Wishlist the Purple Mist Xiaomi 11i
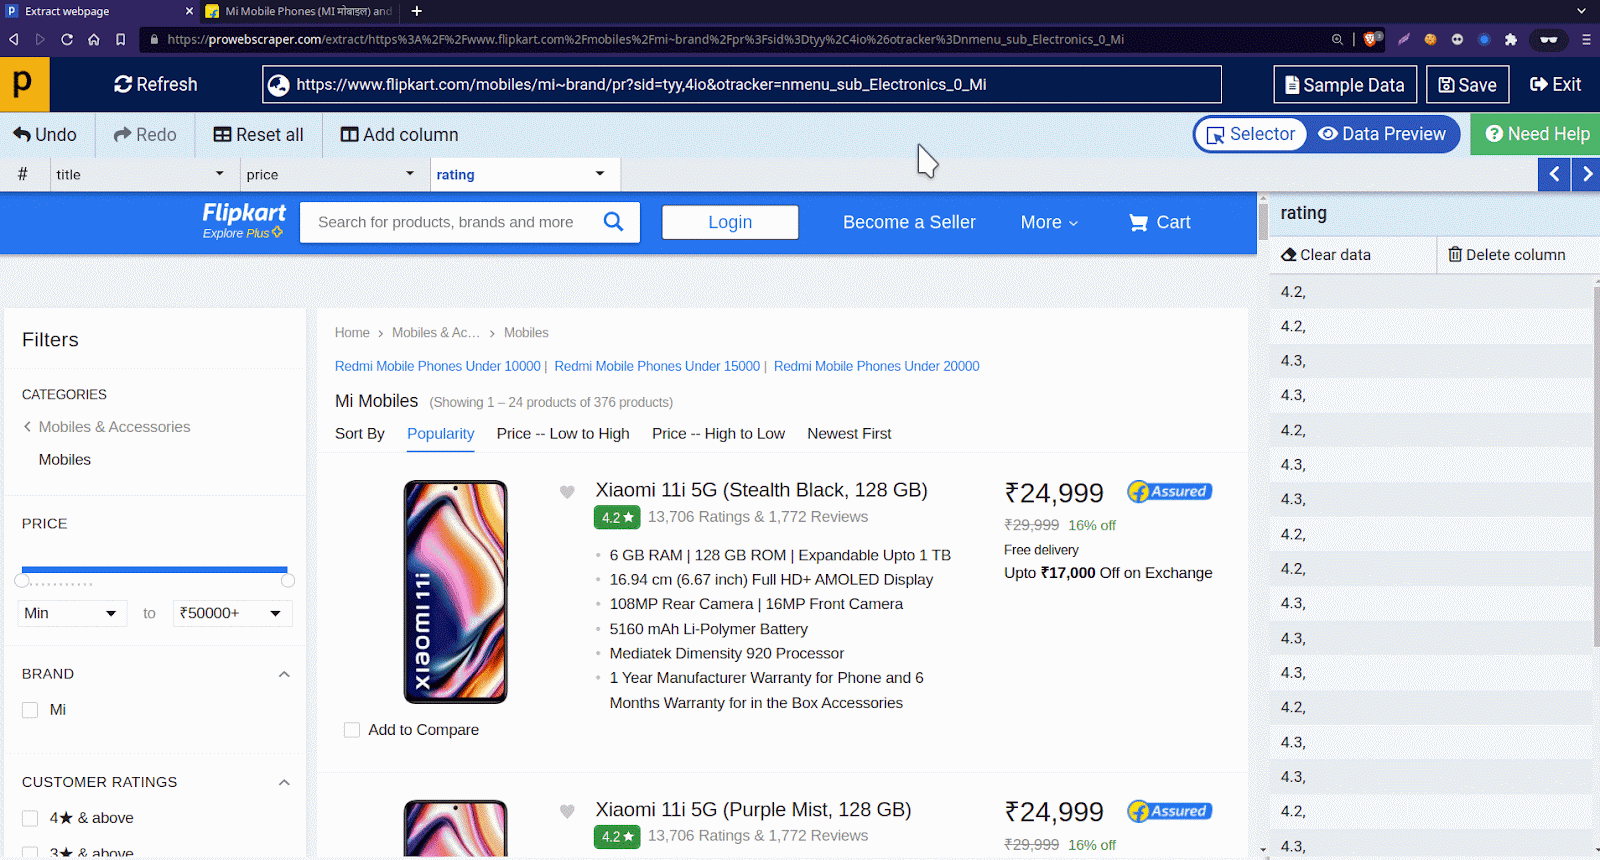1600x860 pixels. click(x=567, y=811)
